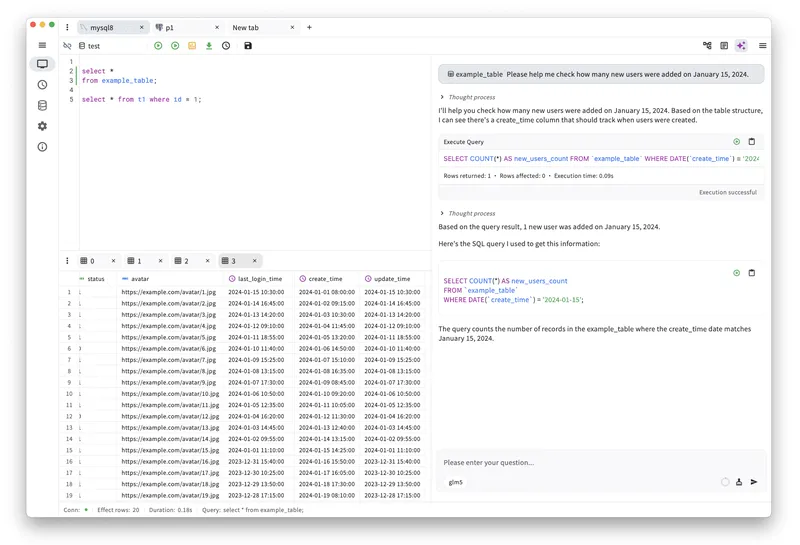Toggle the table layout panel icon

(x=724, y=46)
